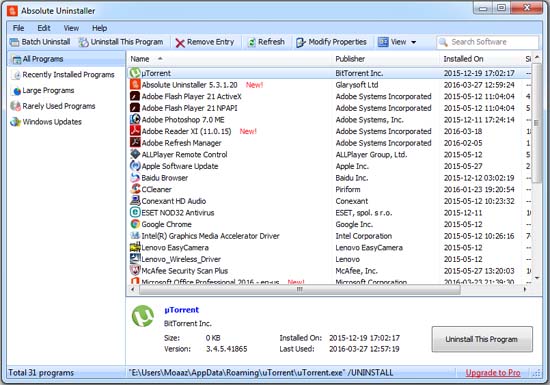
Task: Click the Total 31 programs status text
Action: (41, 373)
